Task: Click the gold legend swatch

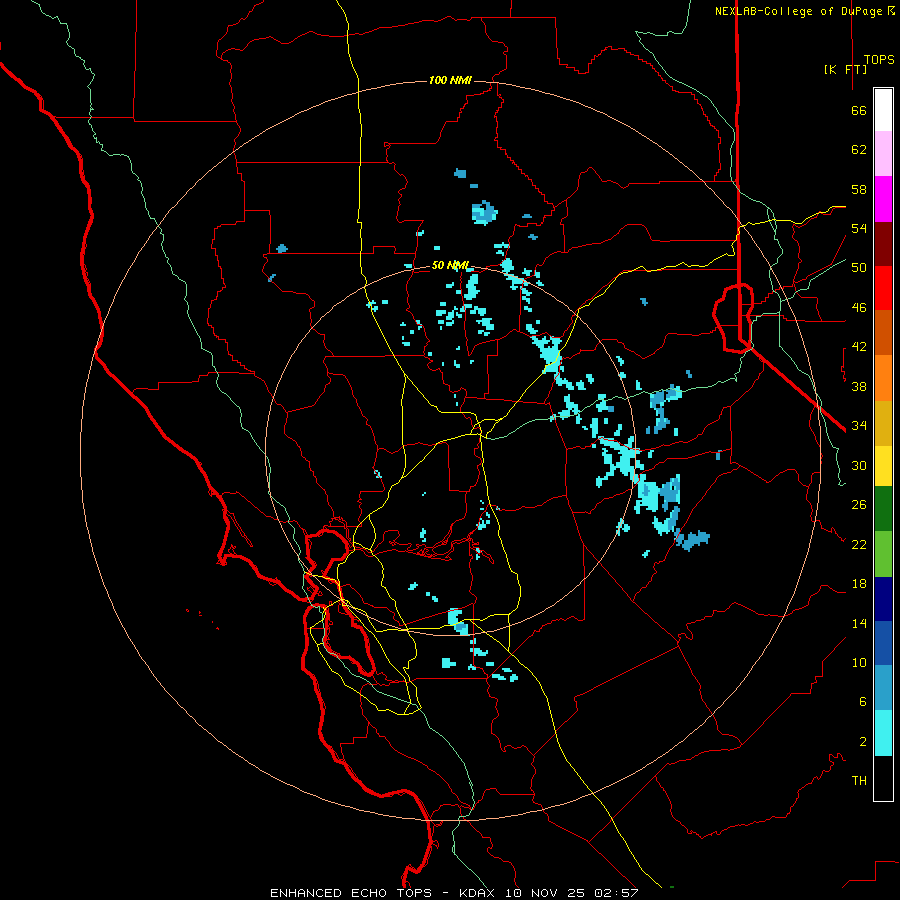Action: click(x=883, y=423)
